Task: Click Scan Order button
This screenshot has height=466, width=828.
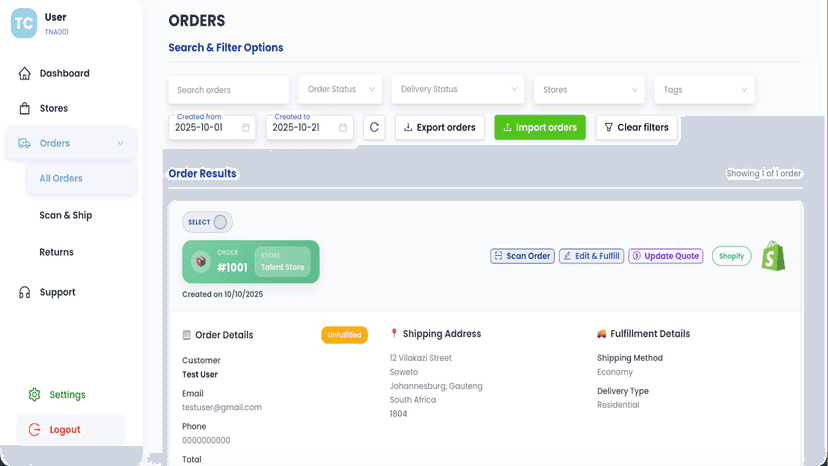Action: pyautogui.click(x=522, y=256)
